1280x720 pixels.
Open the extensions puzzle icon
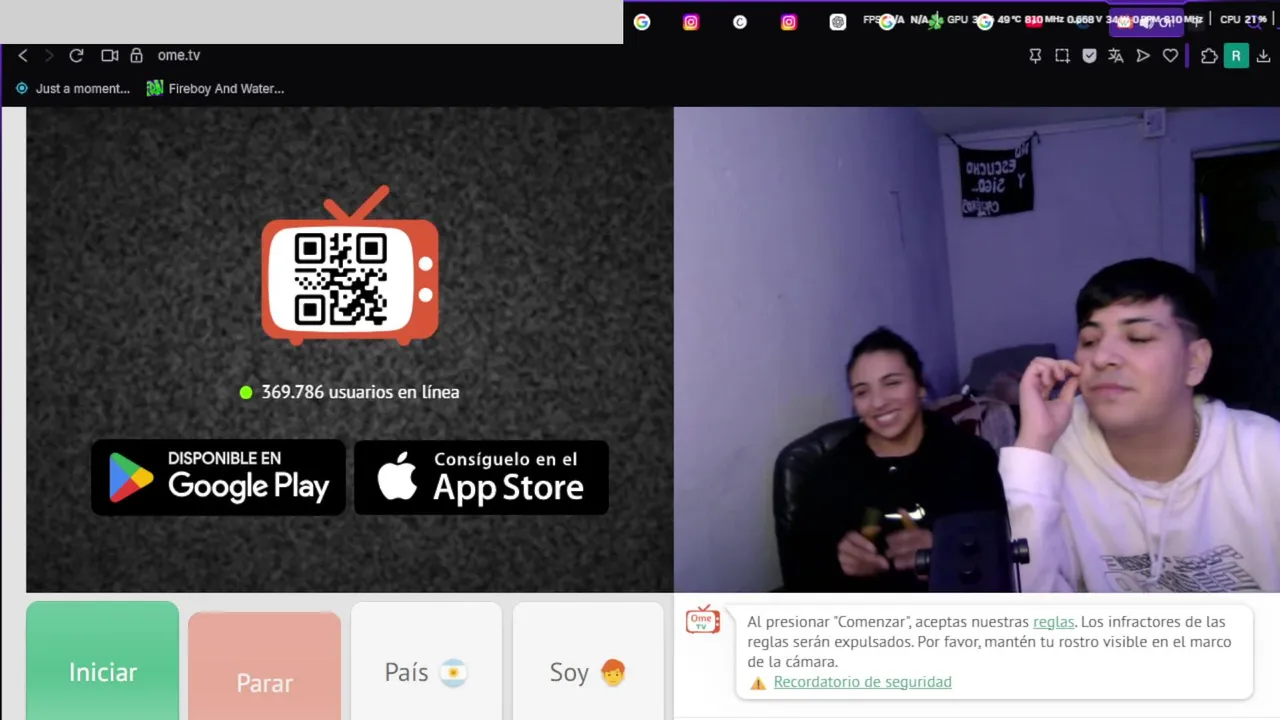(x=1209, y=56)
